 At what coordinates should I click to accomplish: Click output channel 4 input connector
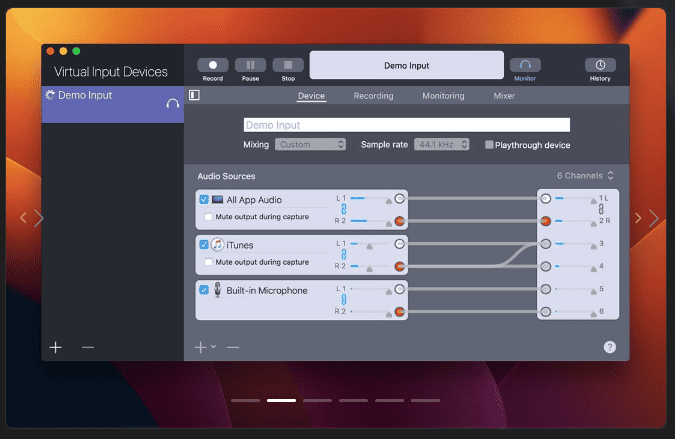click(545, 266)
